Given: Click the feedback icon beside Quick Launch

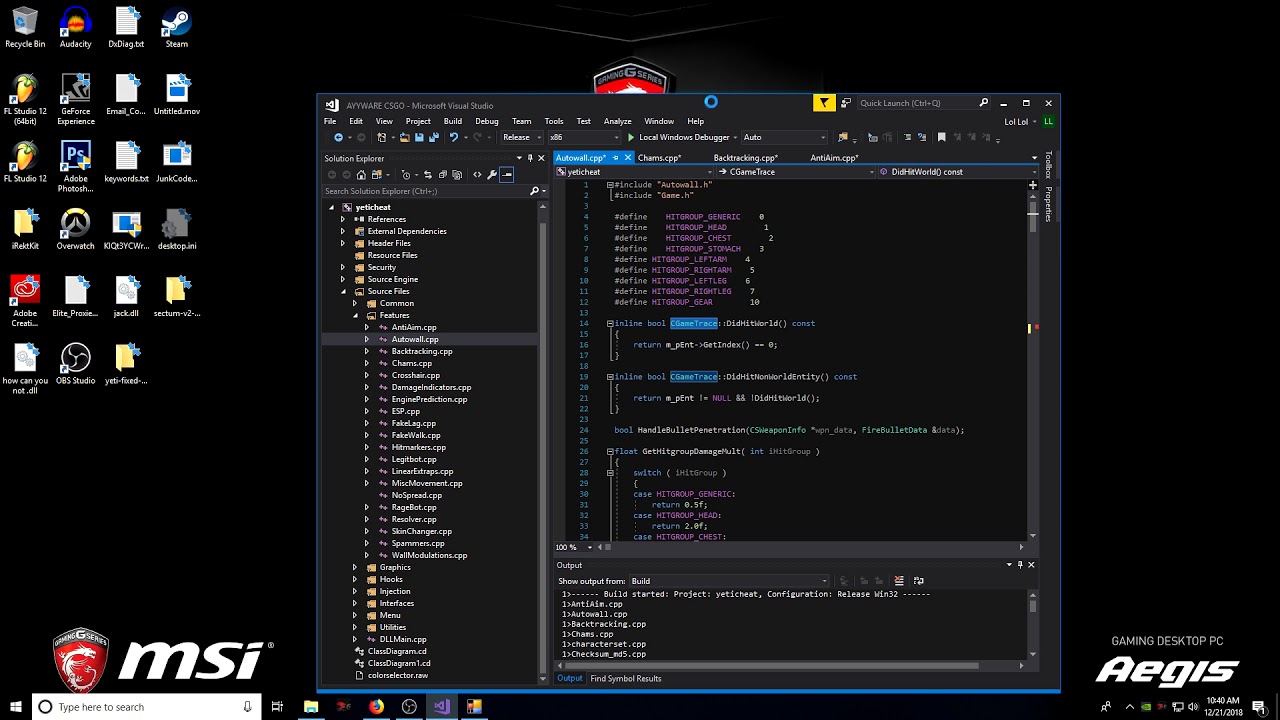Looking at the screenshot, I should coord(846,102).
